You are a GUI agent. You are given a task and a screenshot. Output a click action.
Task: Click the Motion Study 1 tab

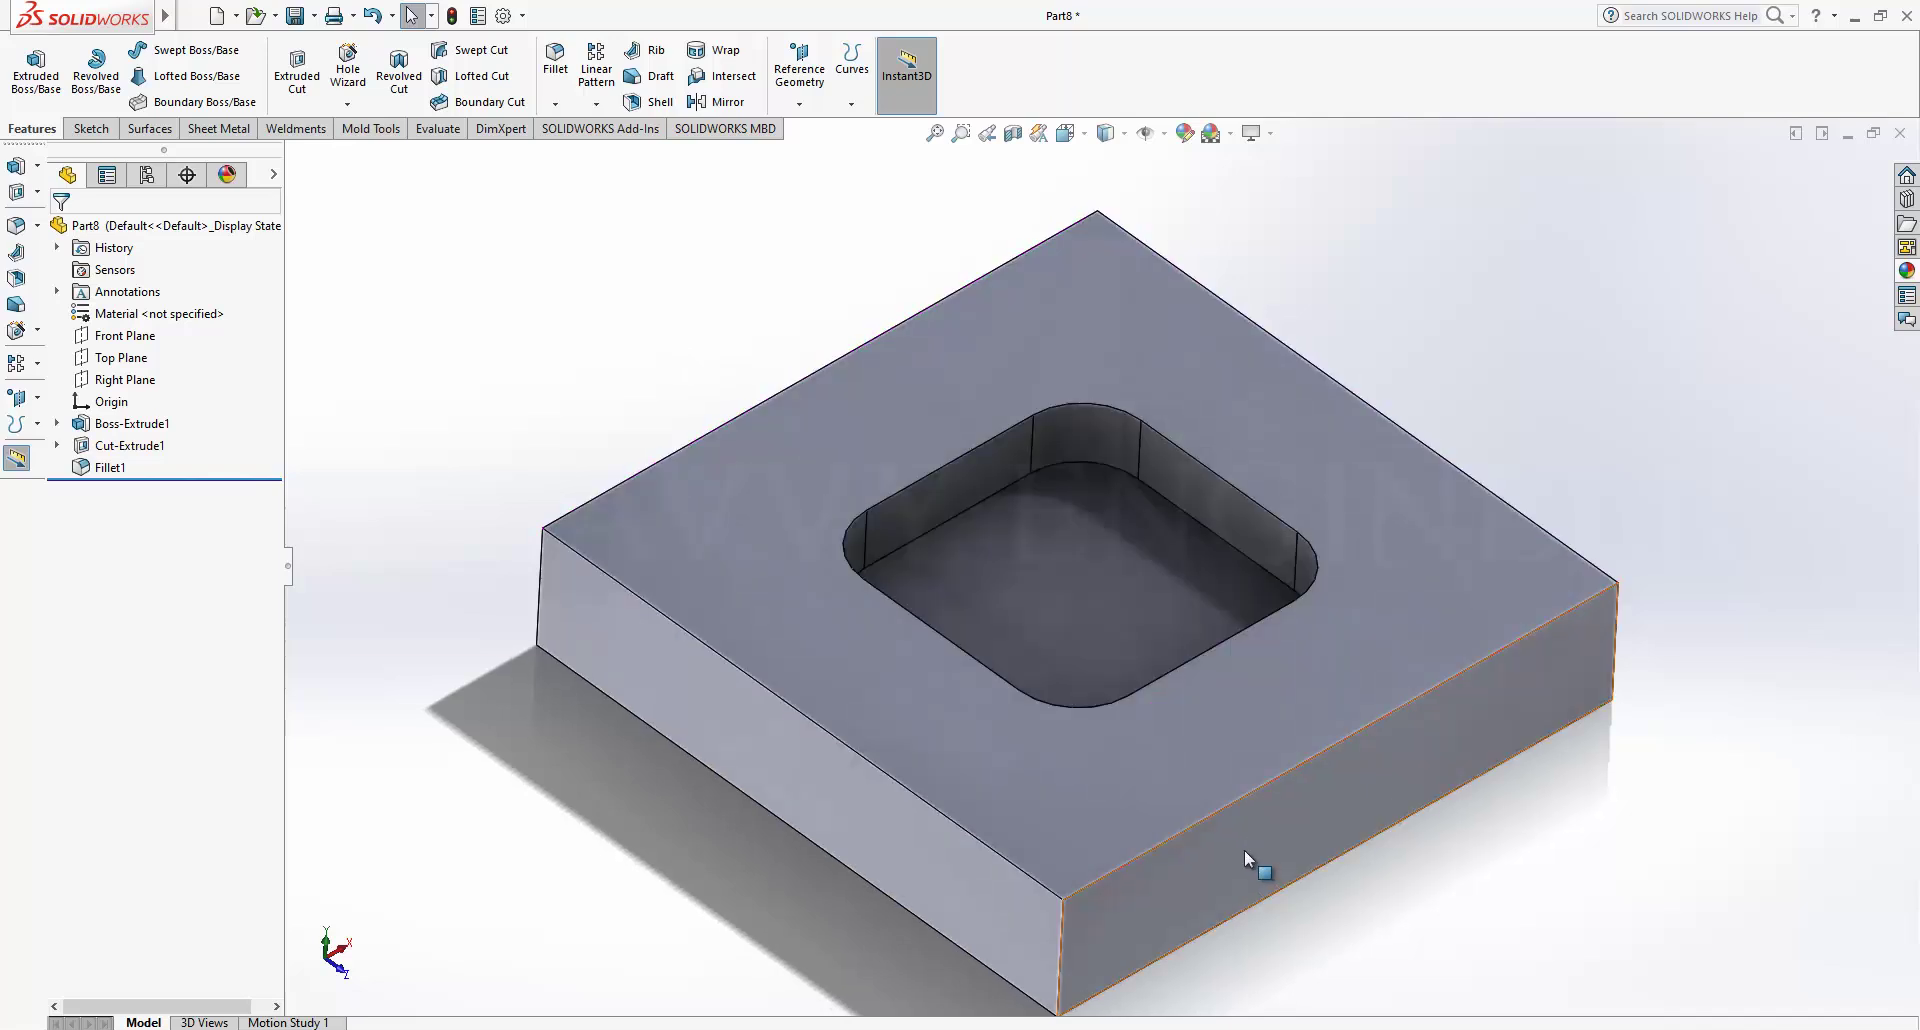click(288, 1022)
